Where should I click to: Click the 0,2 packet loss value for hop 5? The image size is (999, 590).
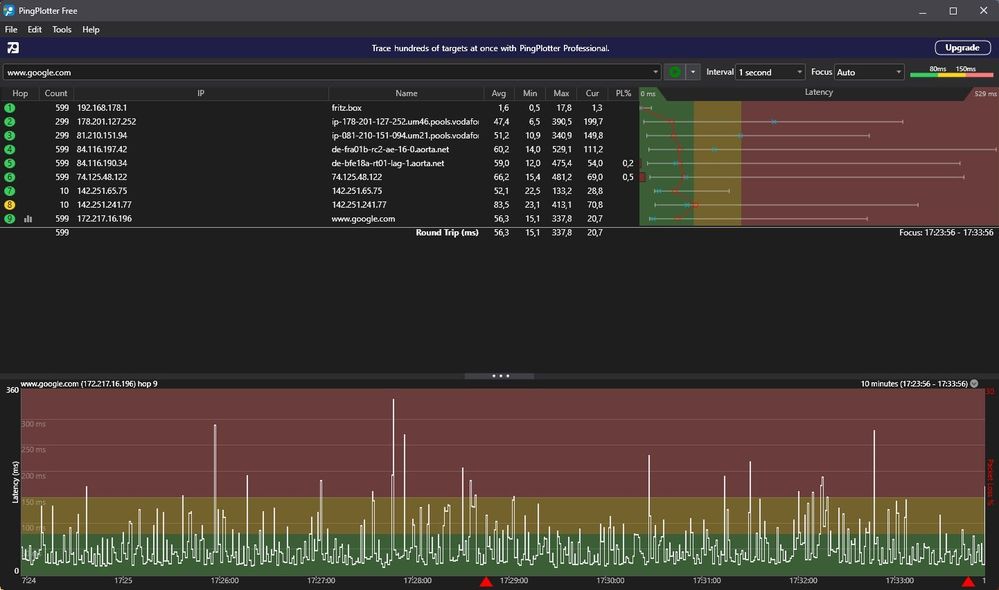628,163
